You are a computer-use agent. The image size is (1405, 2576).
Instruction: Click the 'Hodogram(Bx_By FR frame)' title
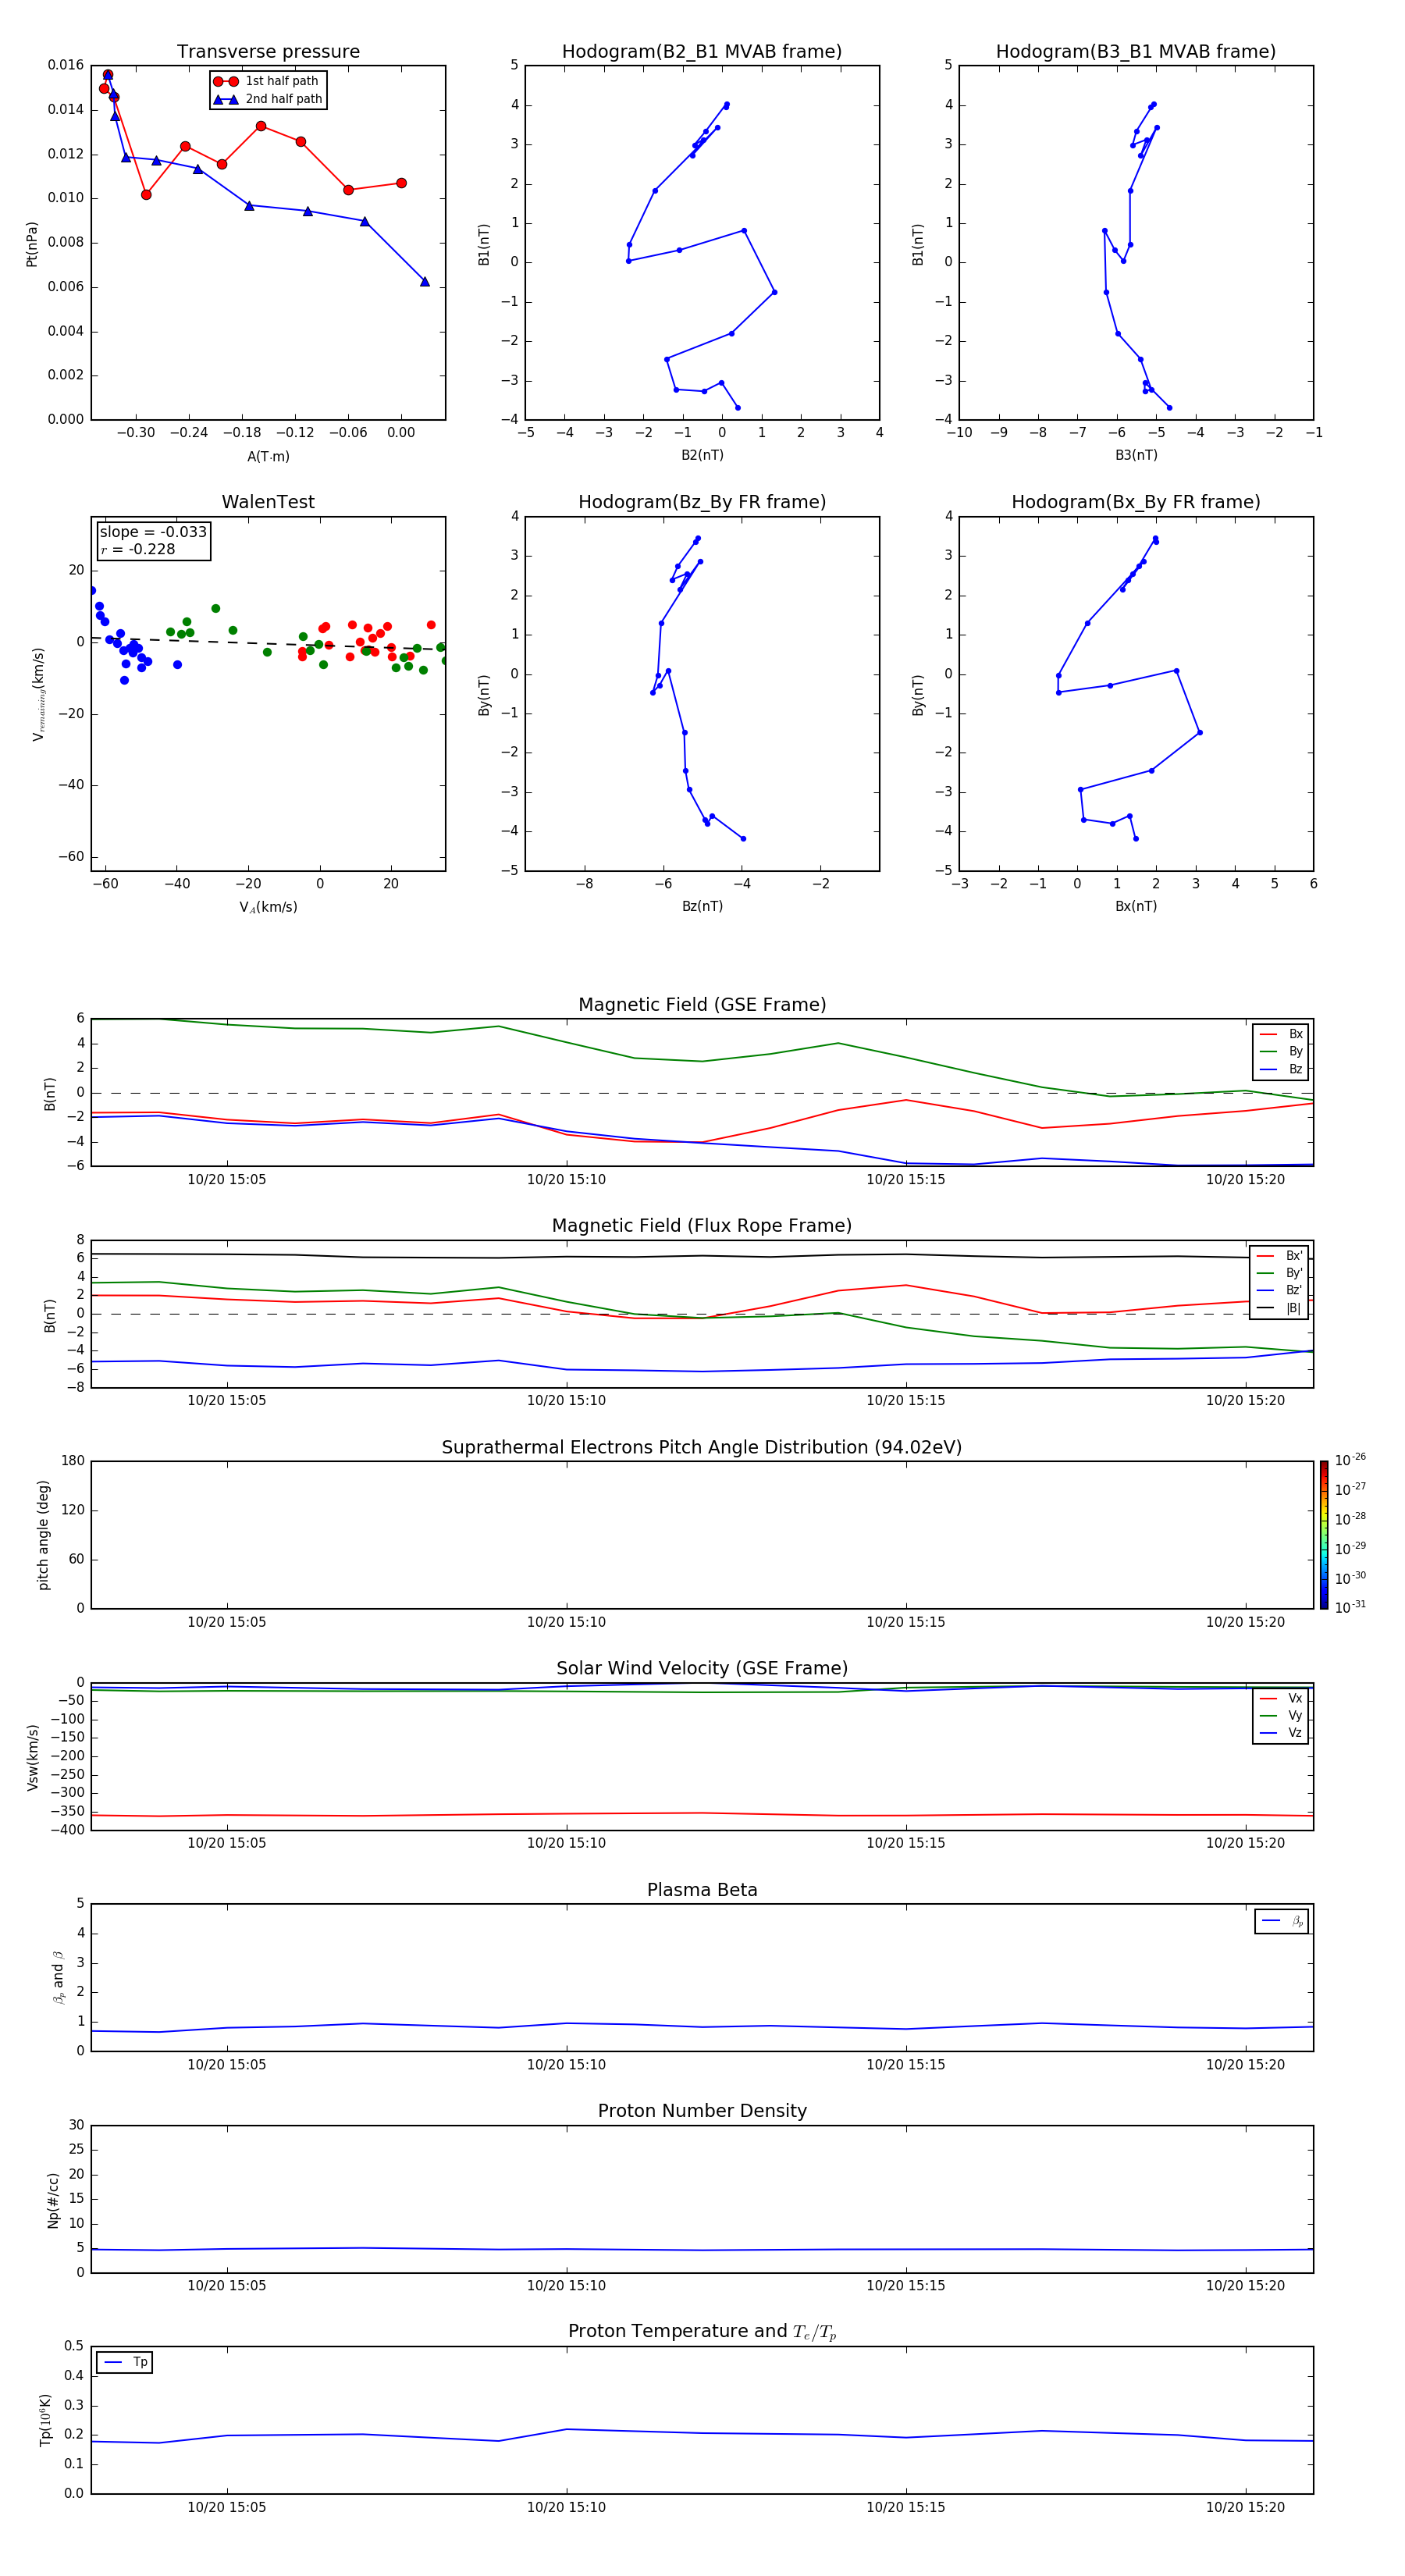tap(1136, 502)
